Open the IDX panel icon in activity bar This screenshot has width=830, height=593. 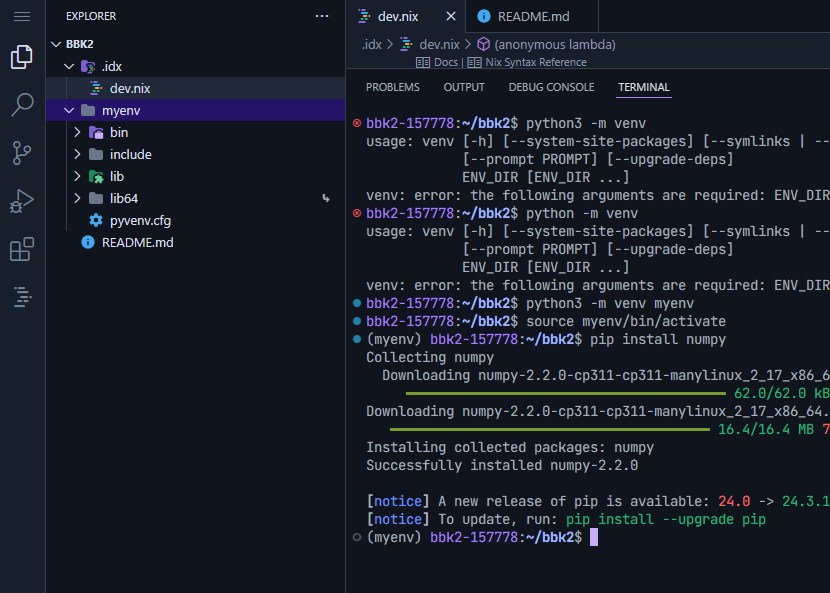22,296
